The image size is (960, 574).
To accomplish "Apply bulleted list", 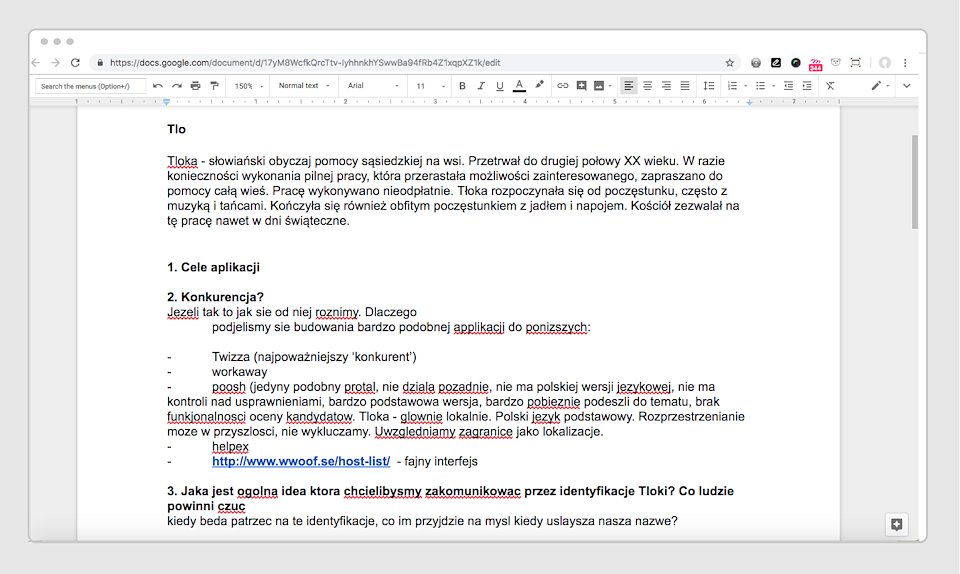I will (x=760, y=86).
